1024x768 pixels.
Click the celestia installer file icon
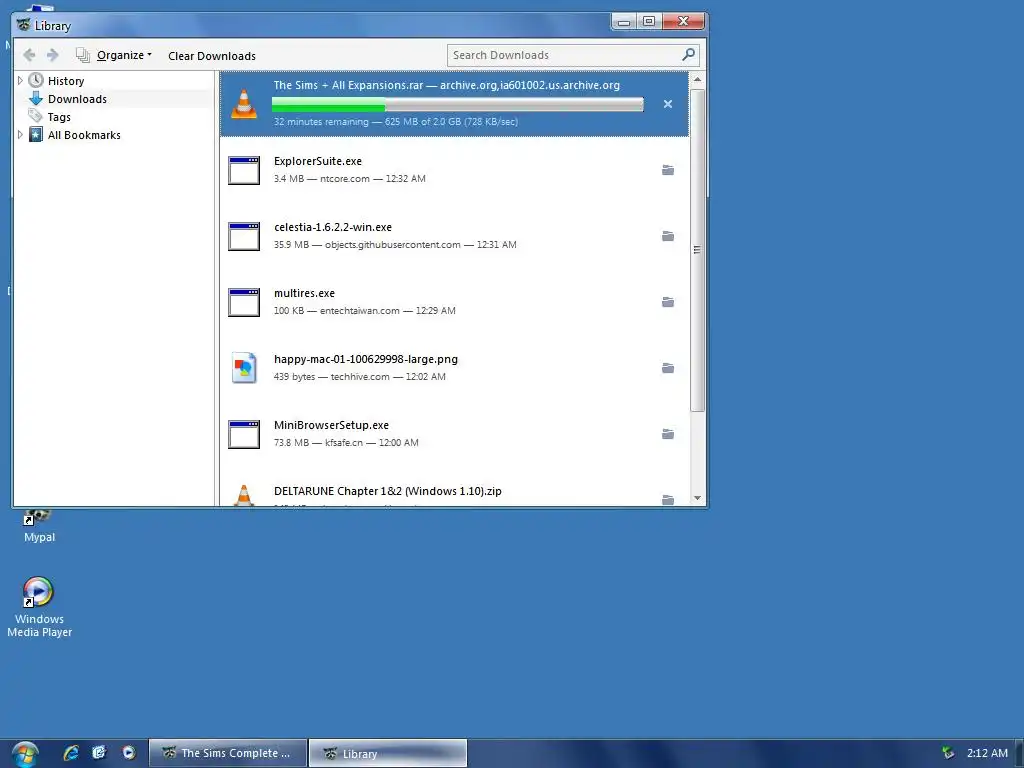[244, 236]
